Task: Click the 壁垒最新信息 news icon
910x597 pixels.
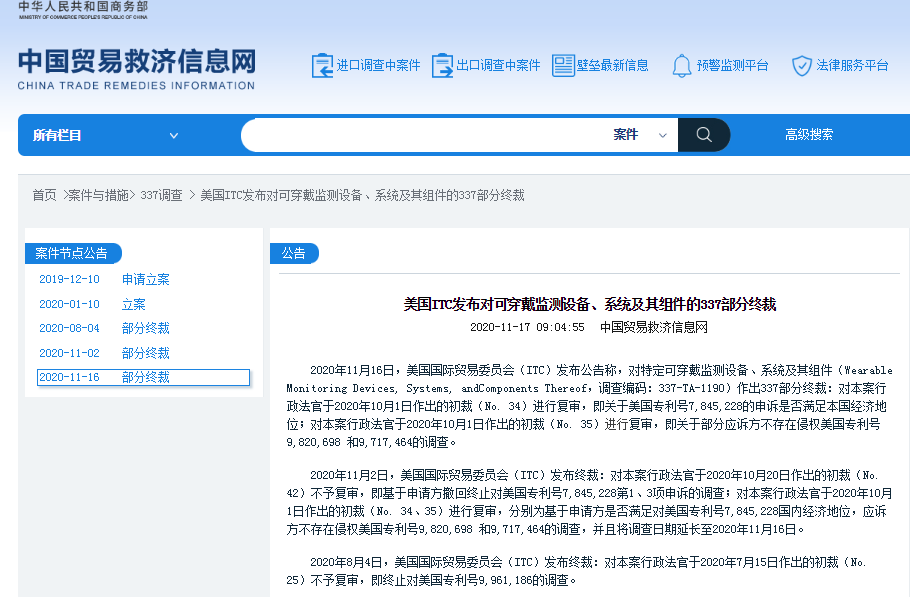Action: click(x=563, y=66)
